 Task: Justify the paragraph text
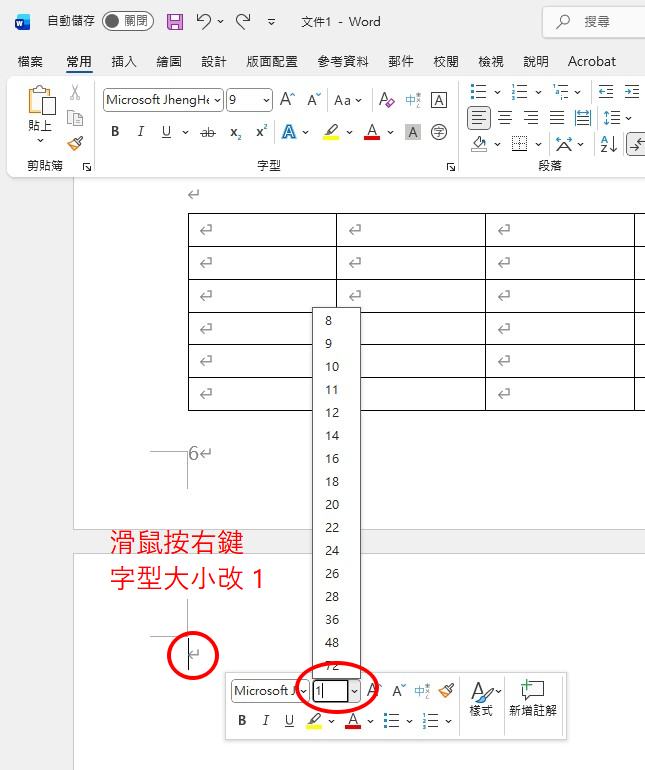557,118
